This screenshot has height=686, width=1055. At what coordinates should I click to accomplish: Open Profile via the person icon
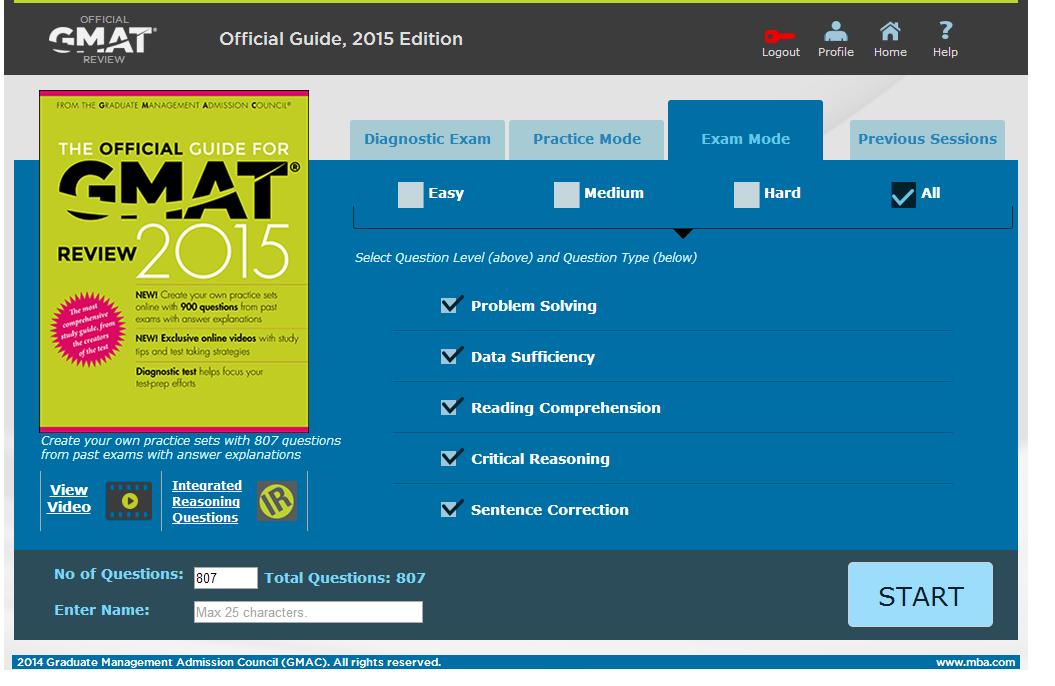tap(835, 32)
